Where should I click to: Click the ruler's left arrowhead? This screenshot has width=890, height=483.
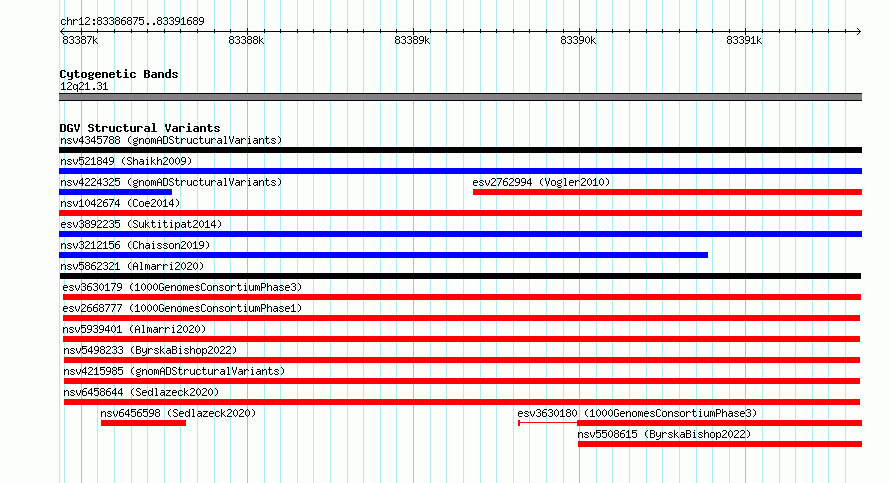(62, 32)
